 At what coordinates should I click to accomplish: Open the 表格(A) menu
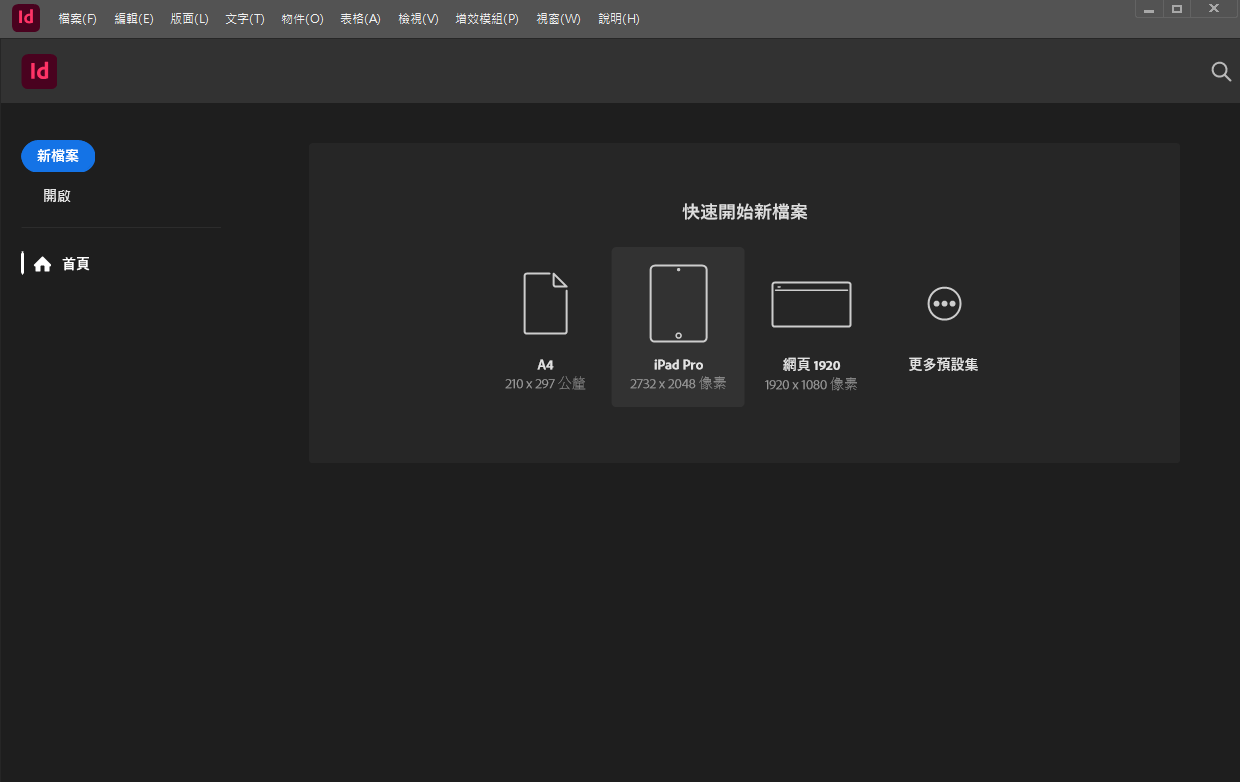pos(360,19)
